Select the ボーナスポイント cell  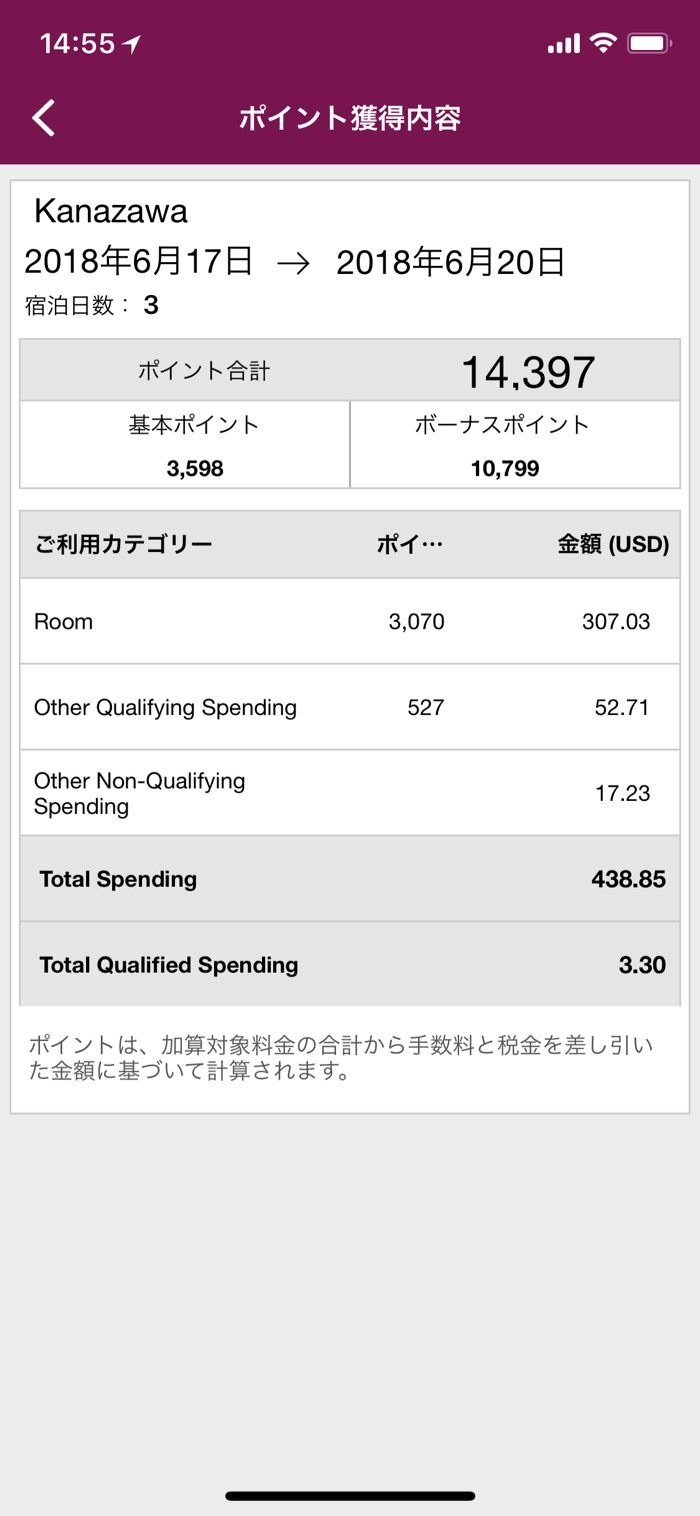[503, 445]
